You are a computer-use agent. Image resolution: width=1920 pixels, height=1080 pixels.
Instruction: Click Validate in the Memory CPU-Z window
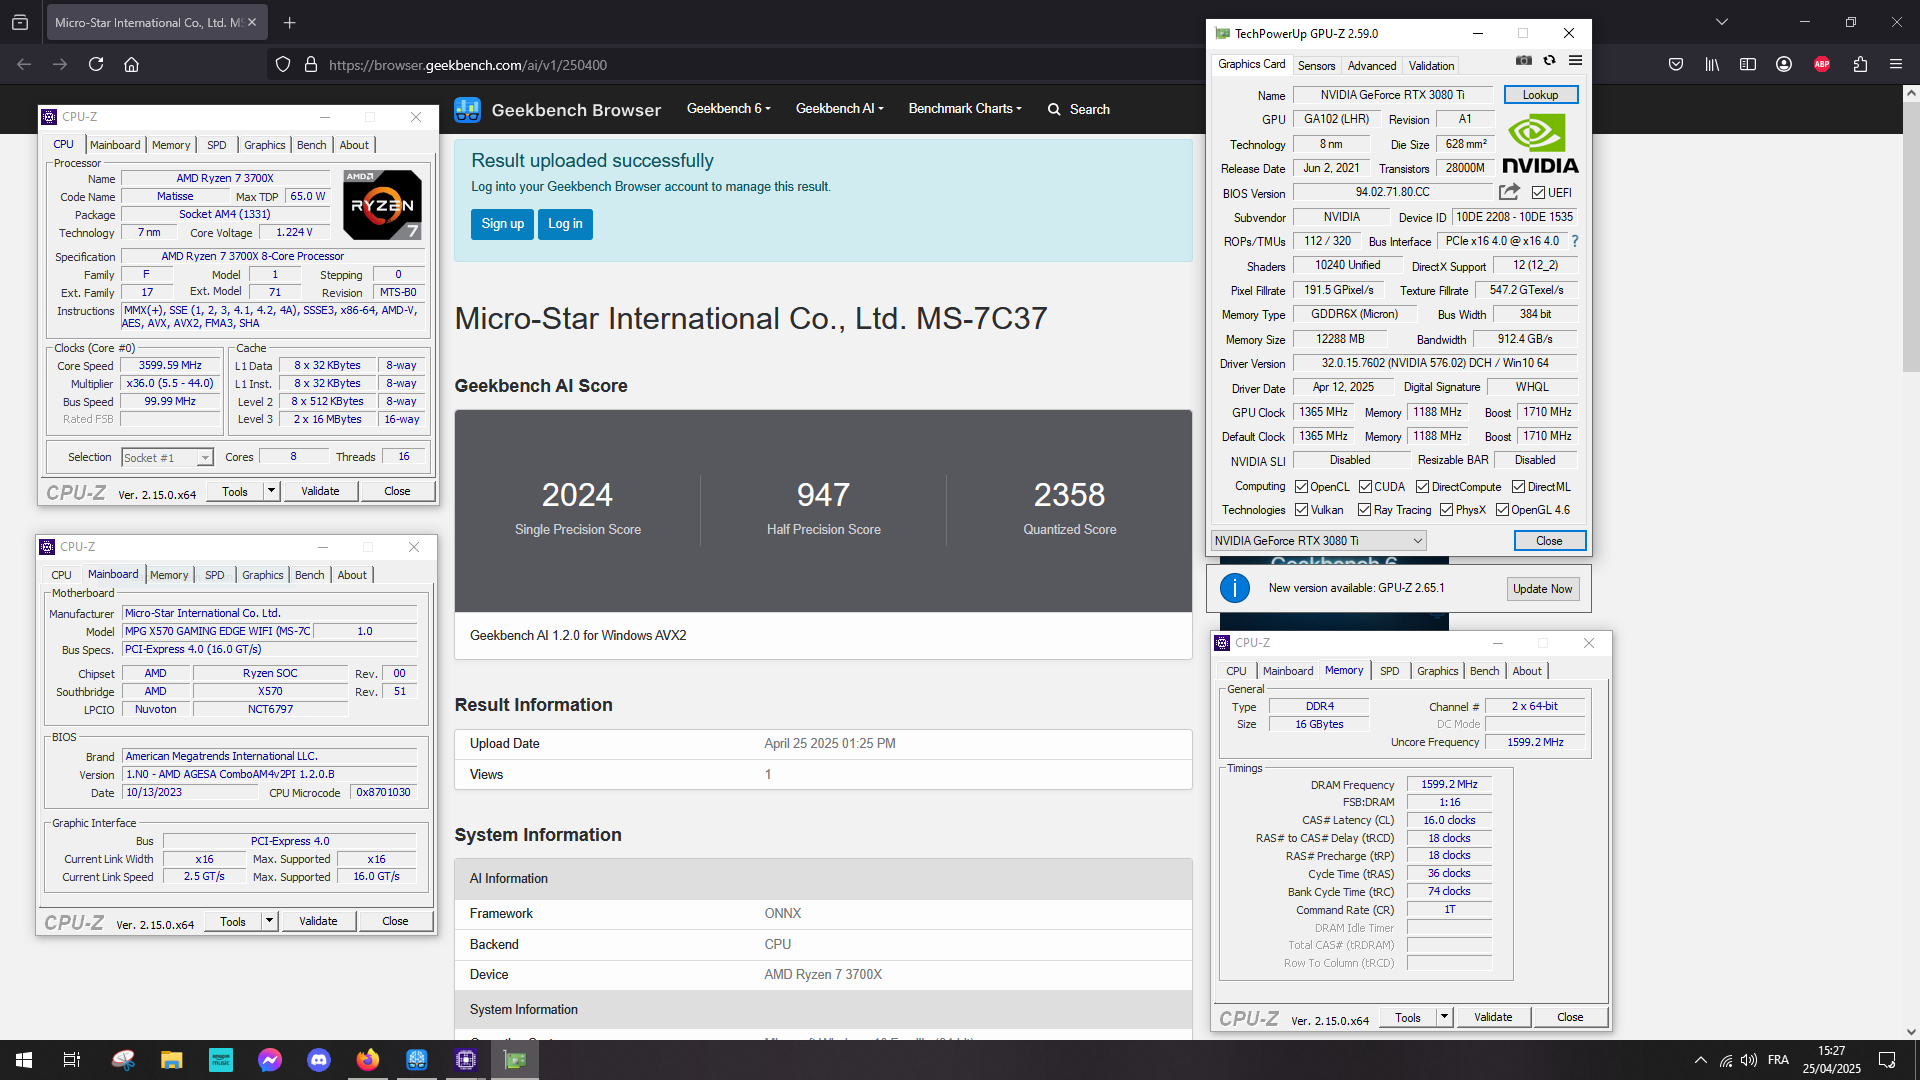[1493, 1017]
